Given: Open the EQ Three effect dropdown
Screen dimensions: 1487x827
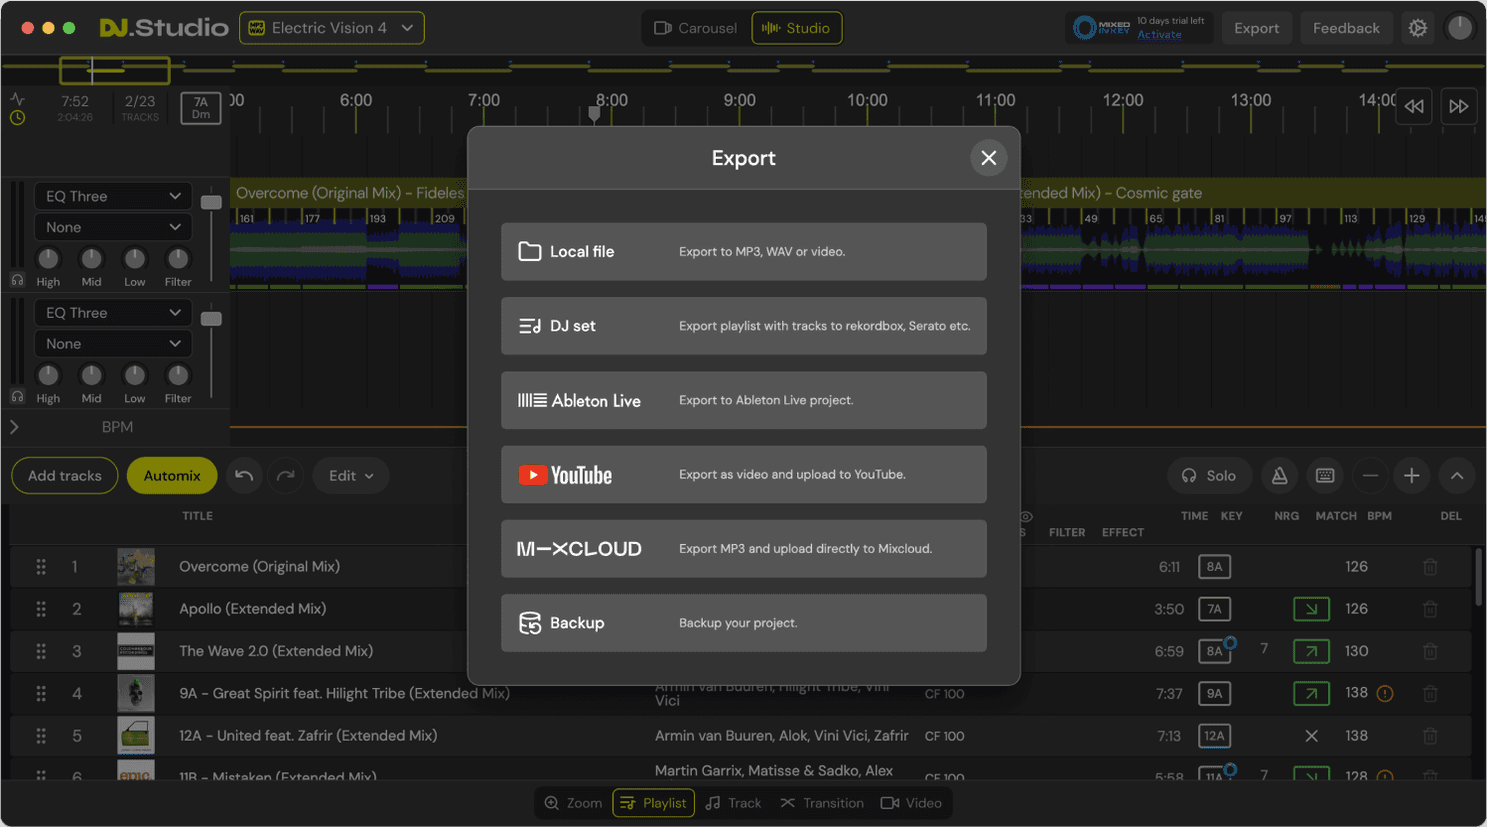Looking at the screenshot, I should 112,196.
